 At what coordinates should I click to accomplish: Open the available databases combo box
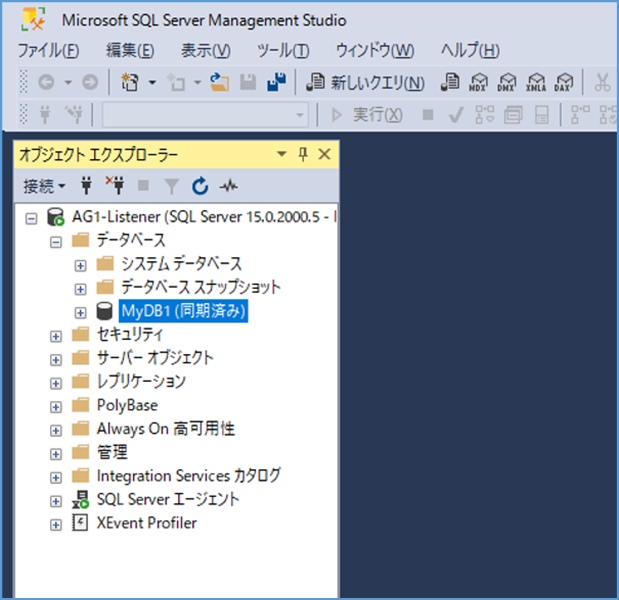coord(205,115)
